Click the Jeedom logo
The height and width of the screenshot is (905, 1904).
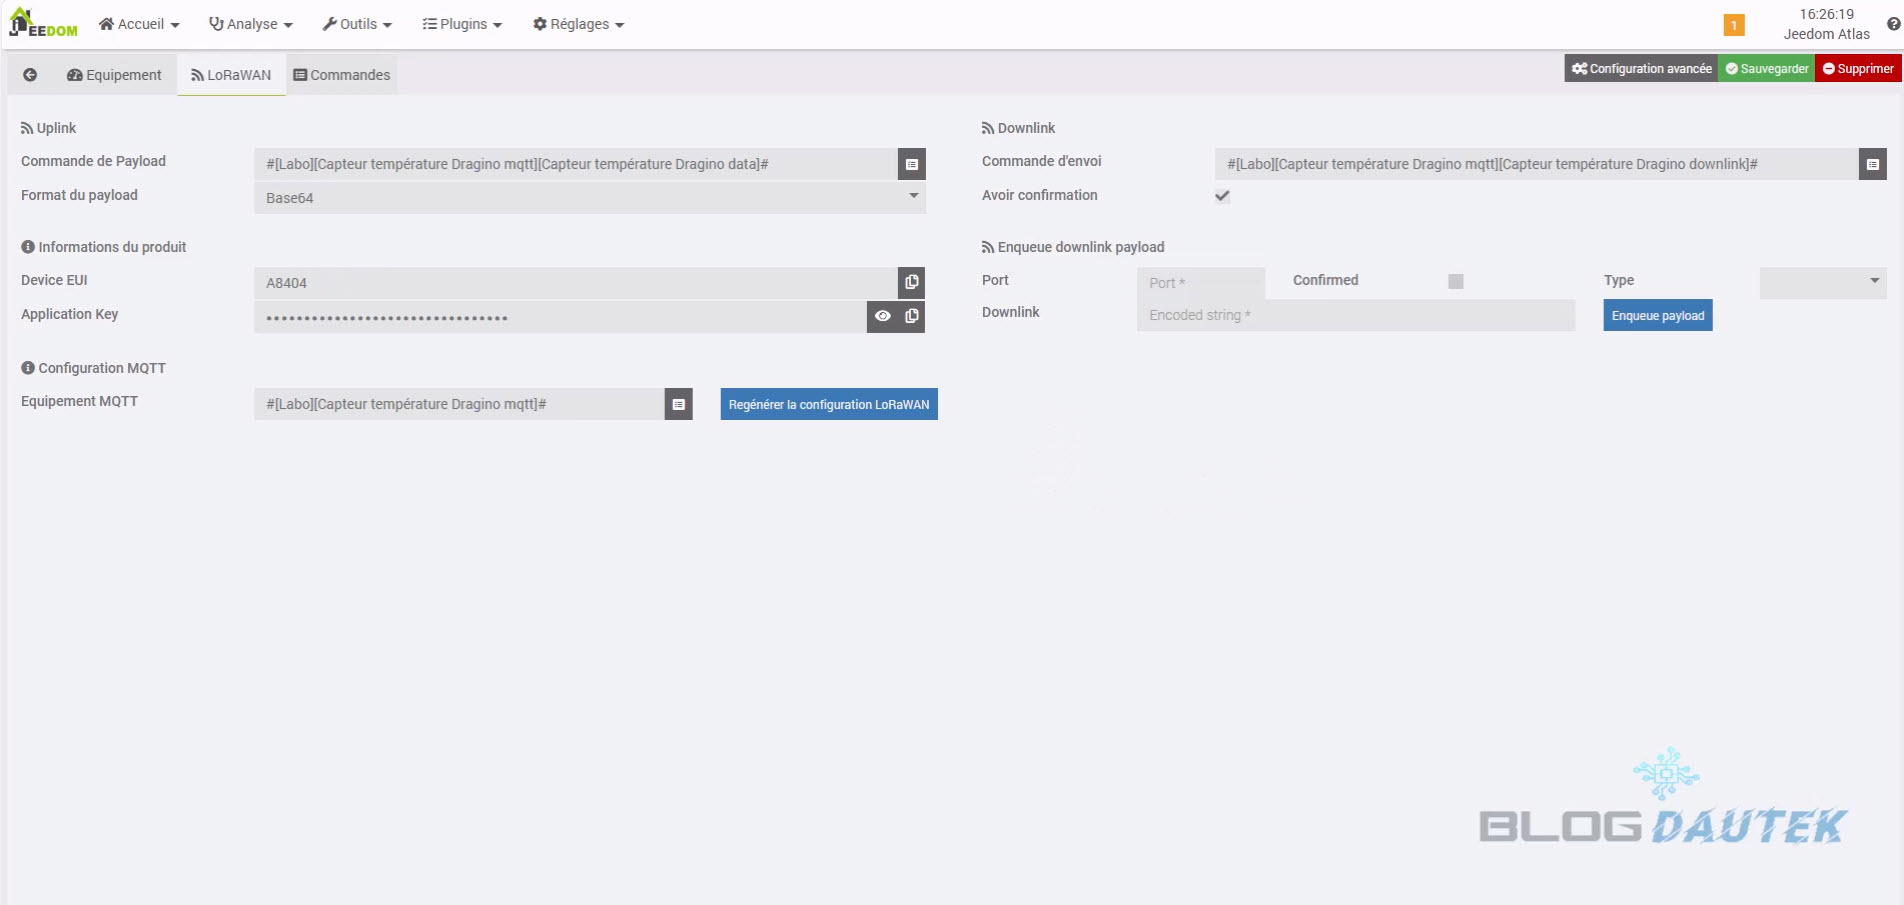43,24
